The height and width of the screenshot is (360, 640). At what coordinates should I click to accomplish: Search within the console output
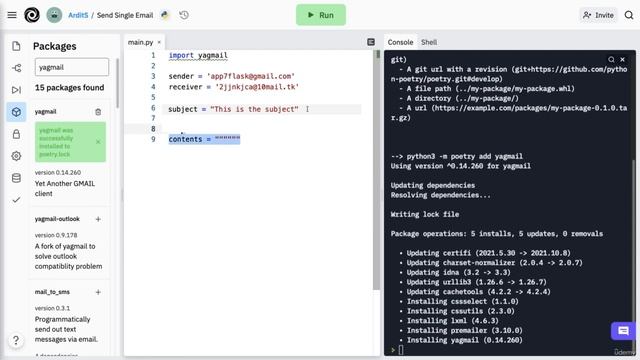611,60
